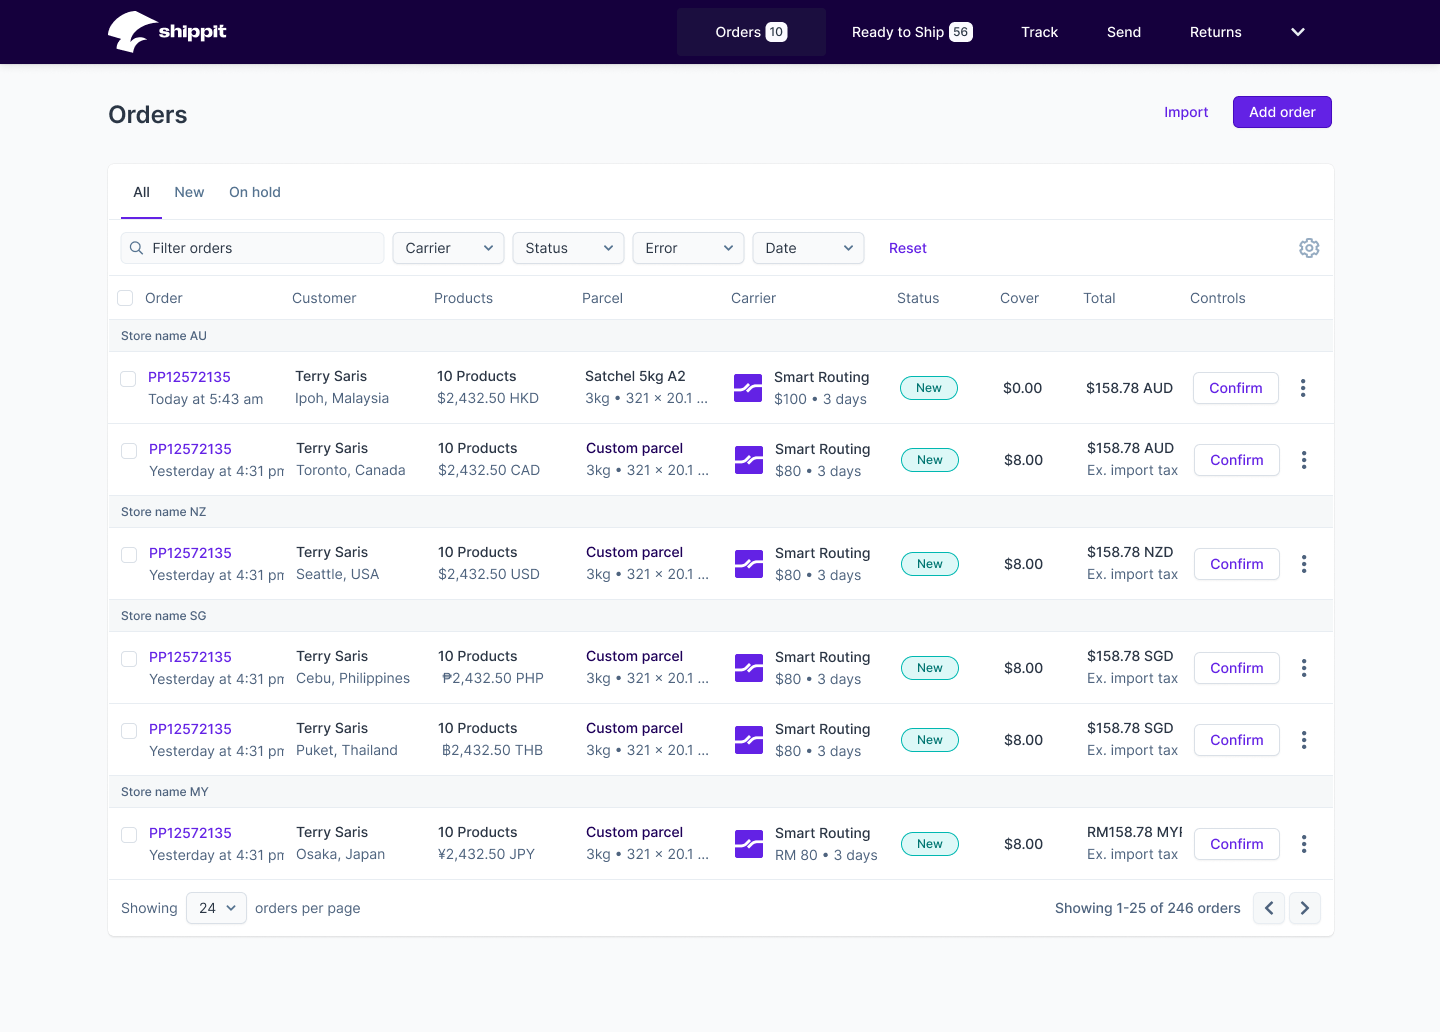Image resolution: width=1440 pixels, height=1032 pixels.
Task: Open more options menu for Osaka order
Action: 1303,844
